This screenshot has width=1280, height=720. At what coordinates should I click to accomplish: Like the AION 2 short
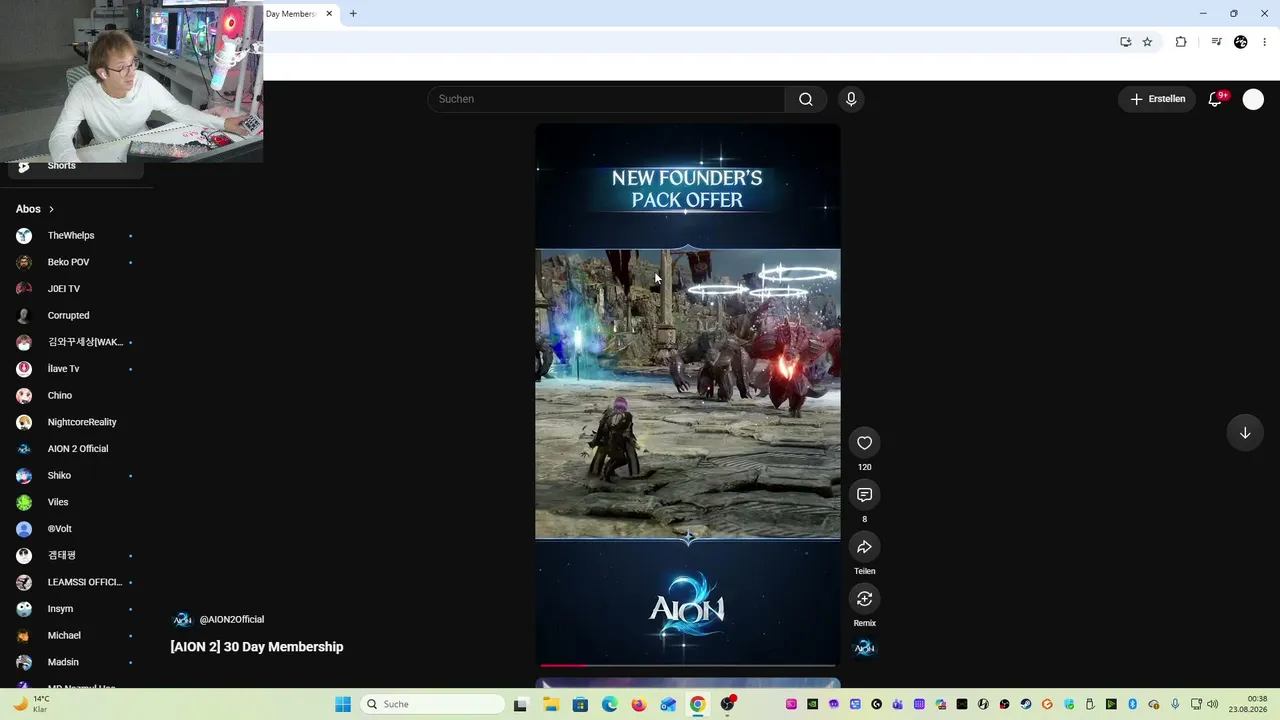click(x=864, y=443)
